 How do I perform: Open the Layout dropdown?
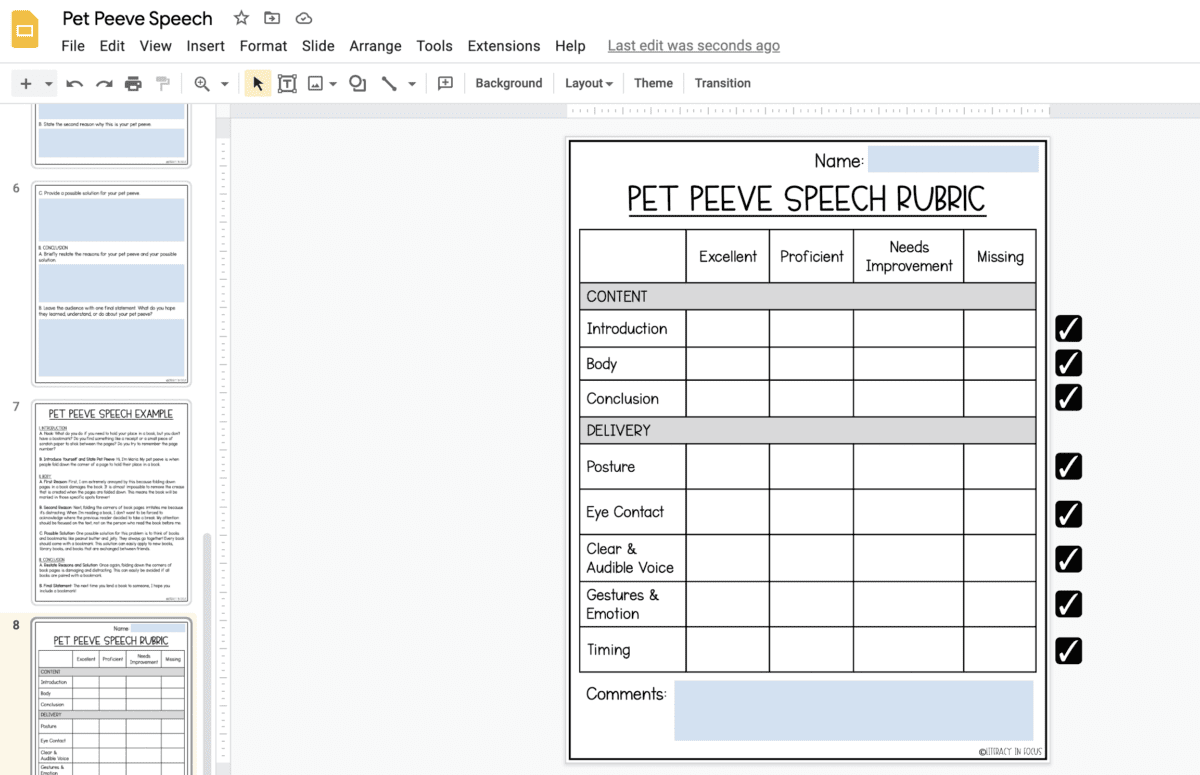click(588, 83)
